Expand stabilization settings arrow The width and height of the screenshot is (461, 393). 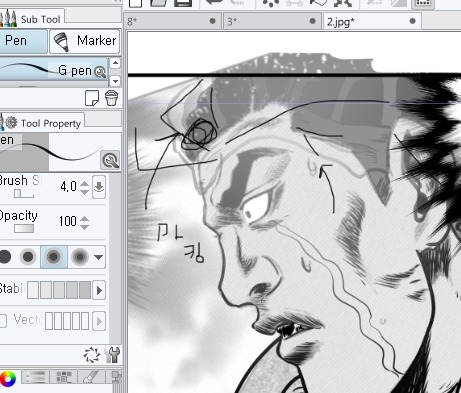[99, 290]
